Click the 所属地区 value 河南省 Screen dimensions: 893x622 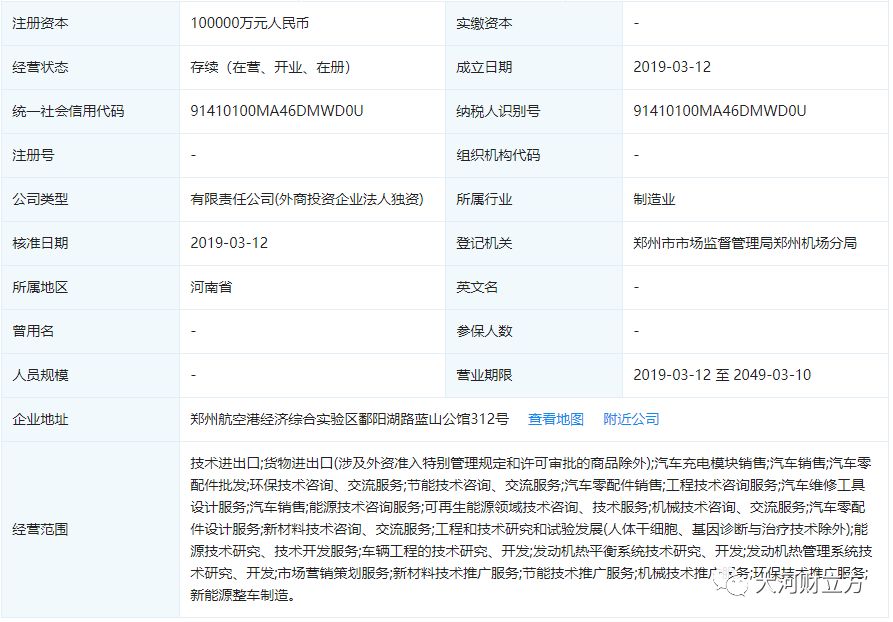point(211,287)
